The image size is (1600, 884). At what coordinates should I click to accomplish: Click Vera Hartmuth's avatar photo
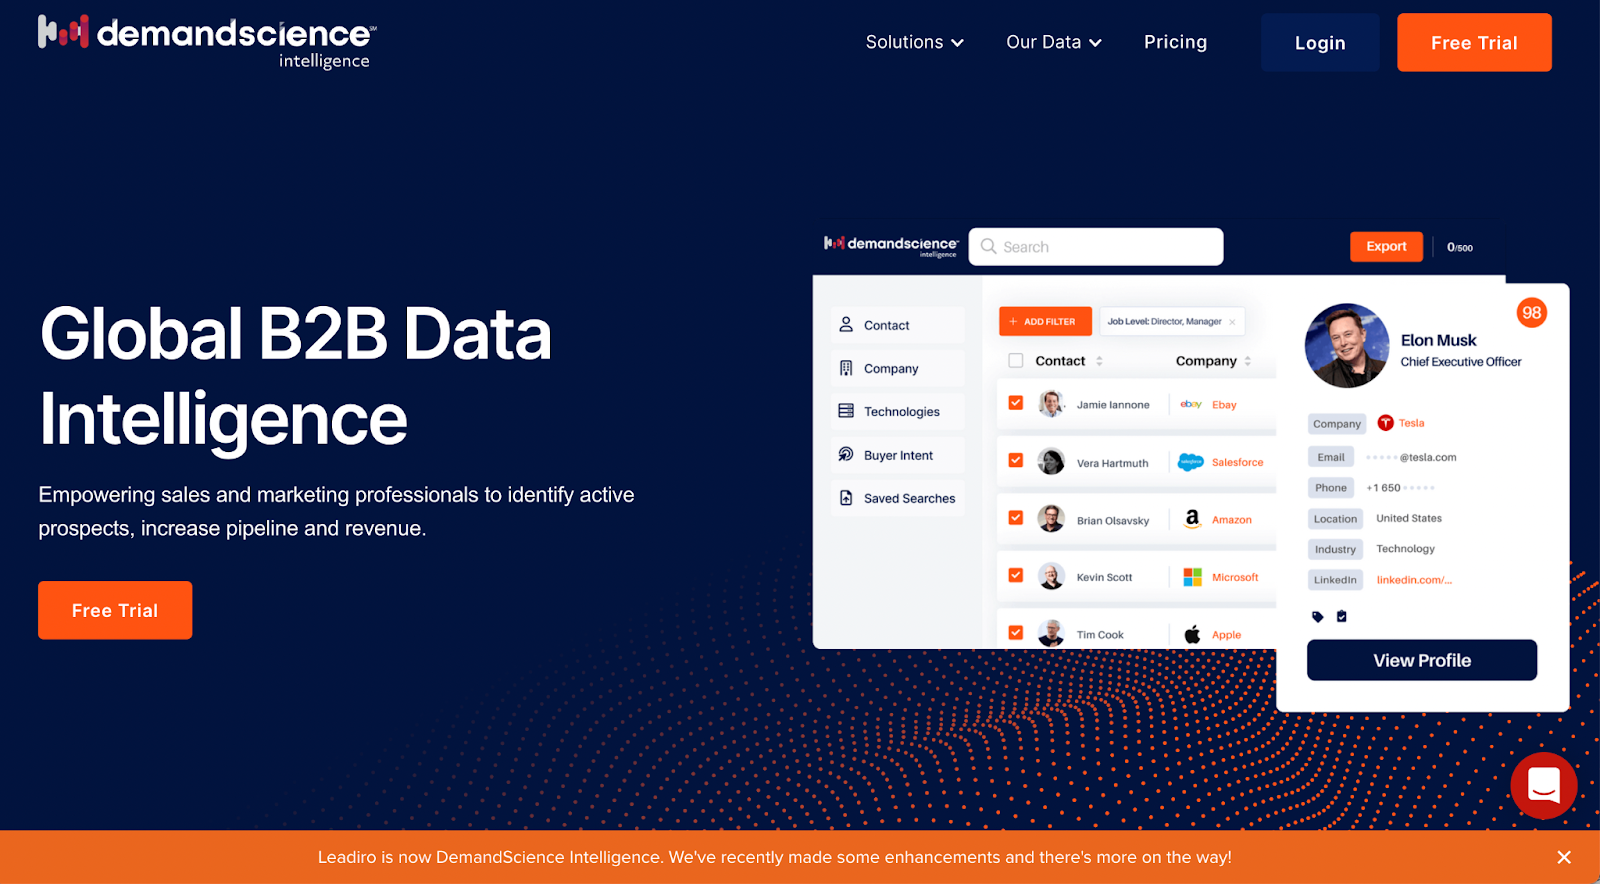pyautogui.click(x=1051, y=461)
